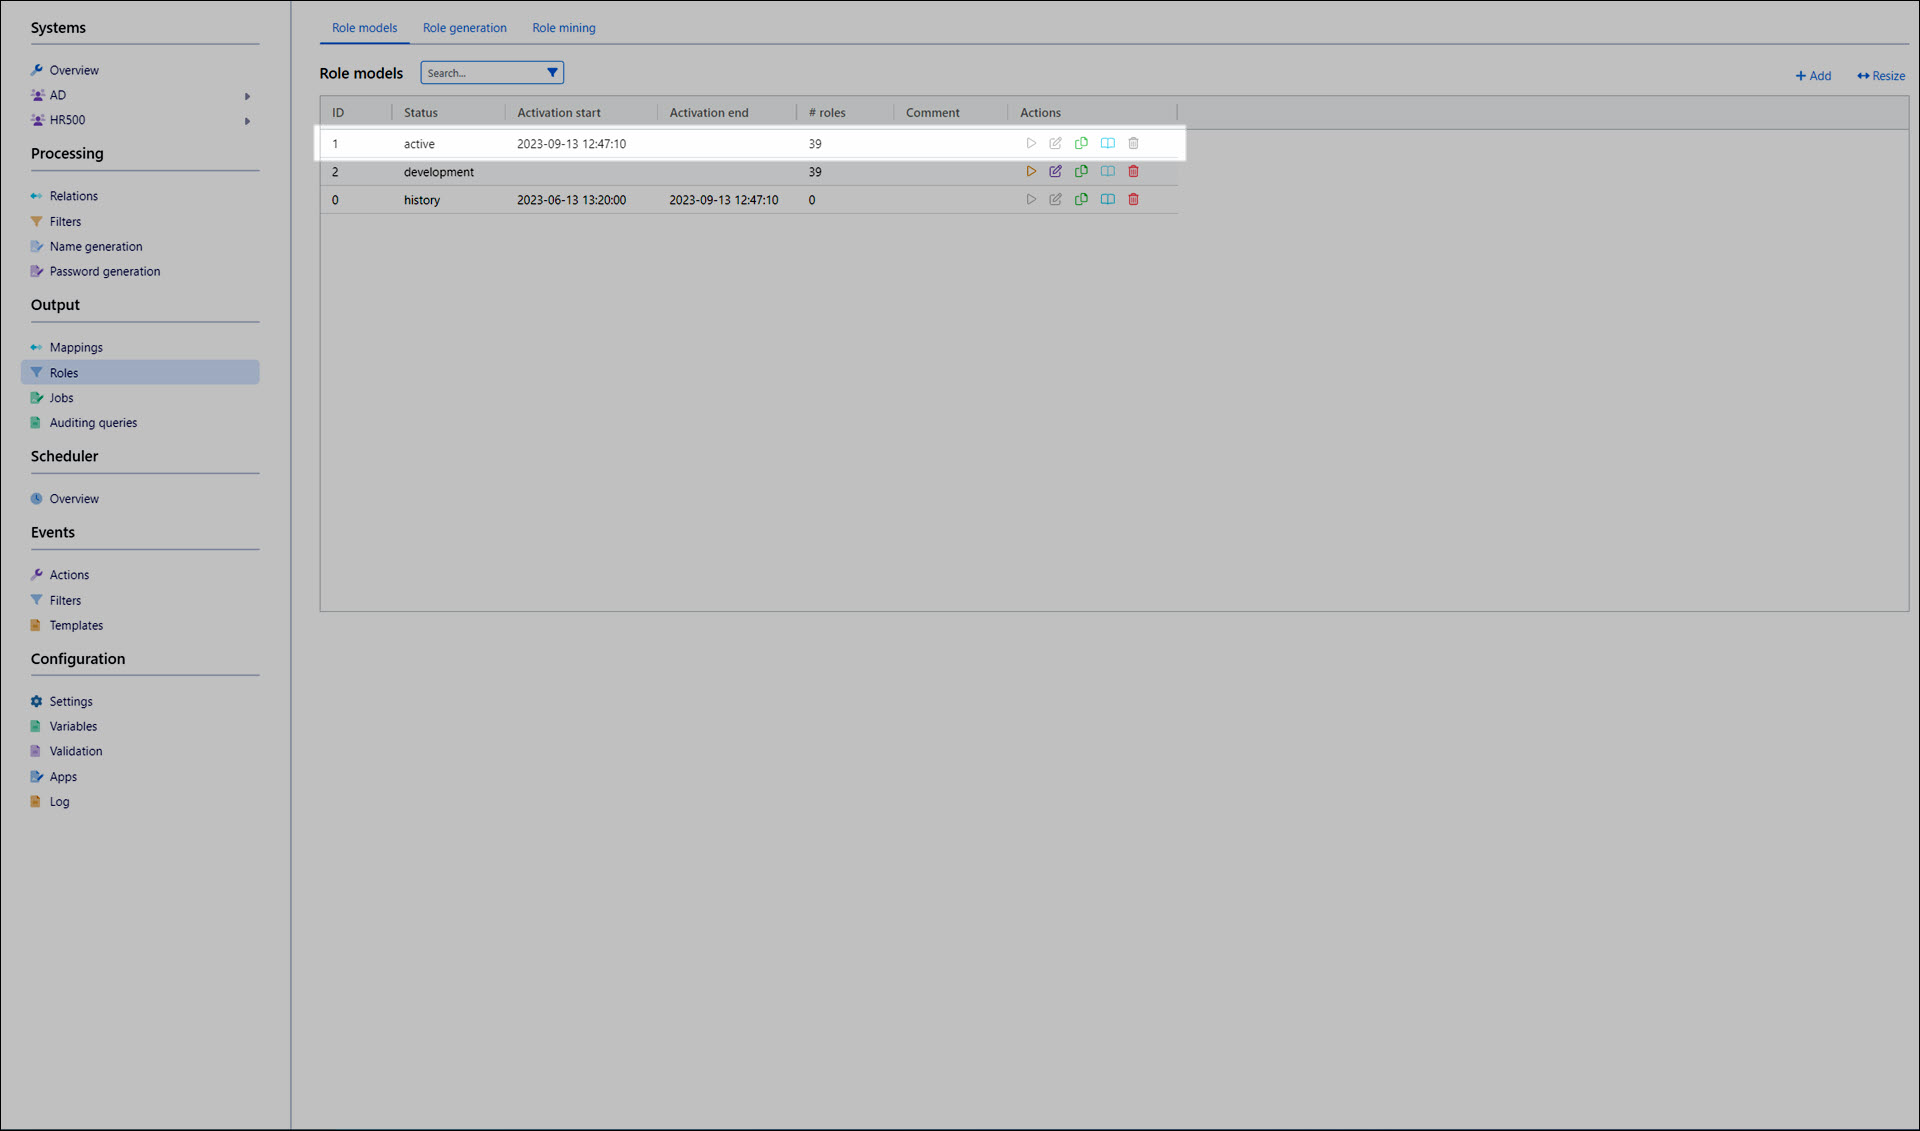Open the search filter dropdown funnel

(552, 73)
